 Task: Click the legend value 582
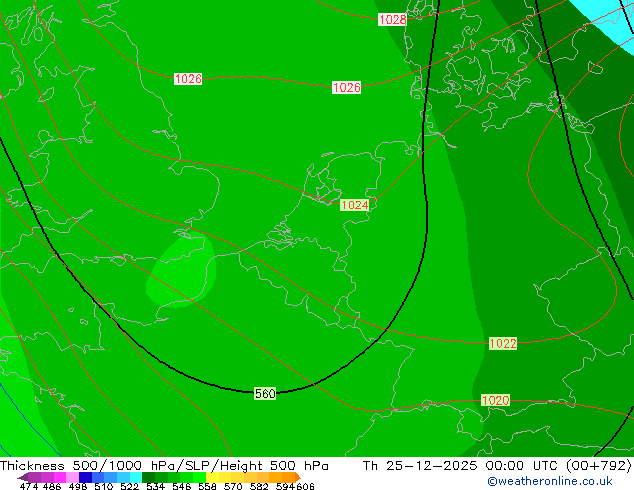point(259,486)
